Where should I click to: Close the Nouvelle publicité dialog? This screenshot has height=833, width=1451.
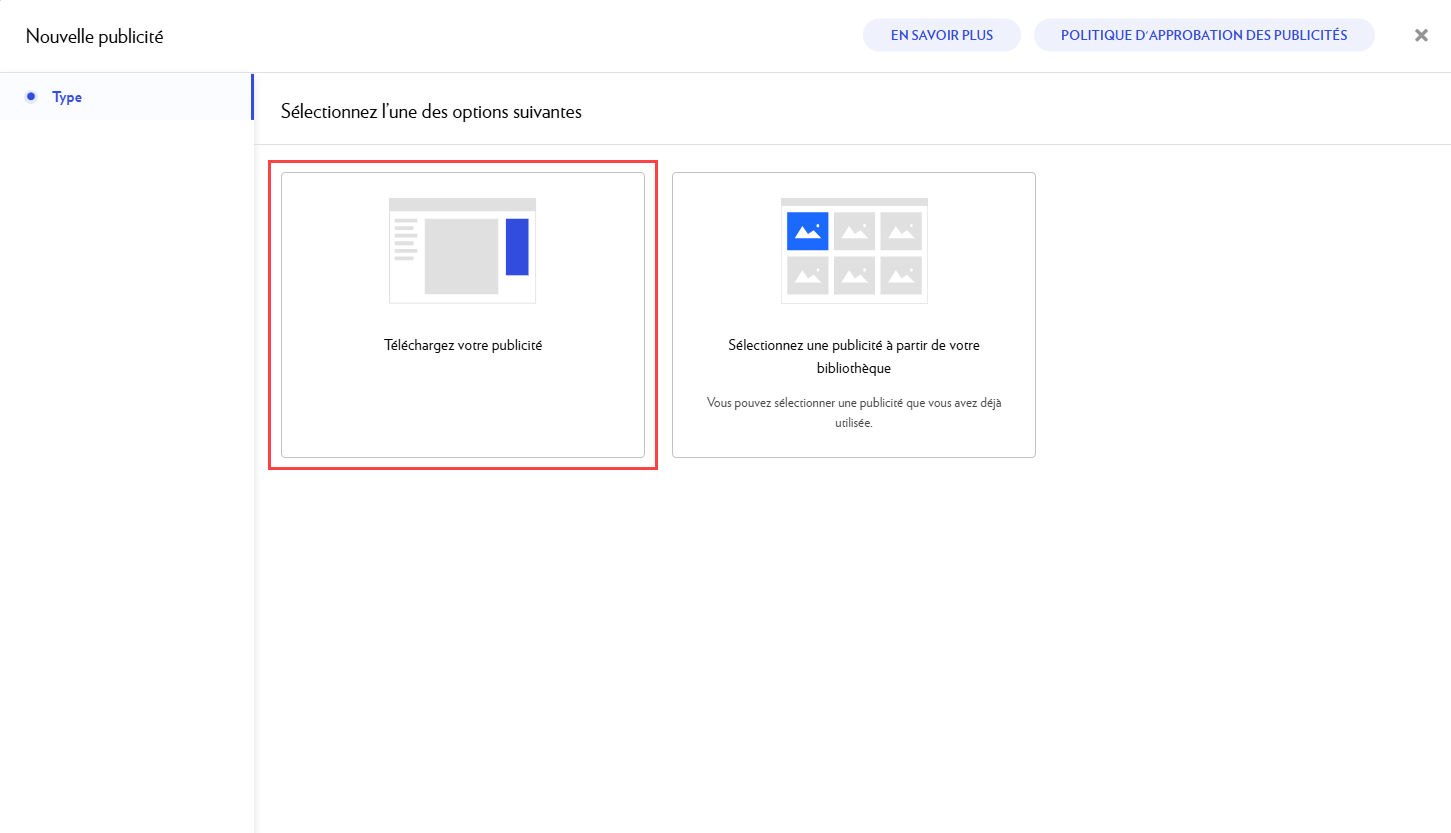(1421, 35)
